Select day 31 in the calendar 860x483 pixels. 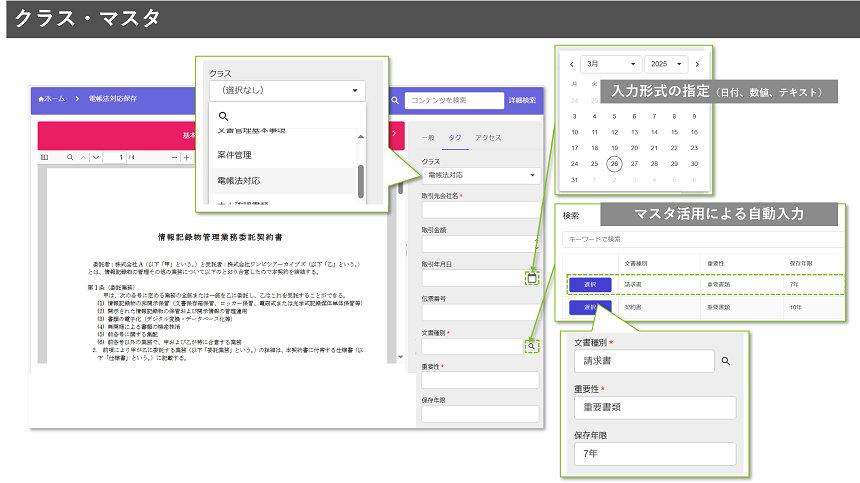(x=574, y=180)
